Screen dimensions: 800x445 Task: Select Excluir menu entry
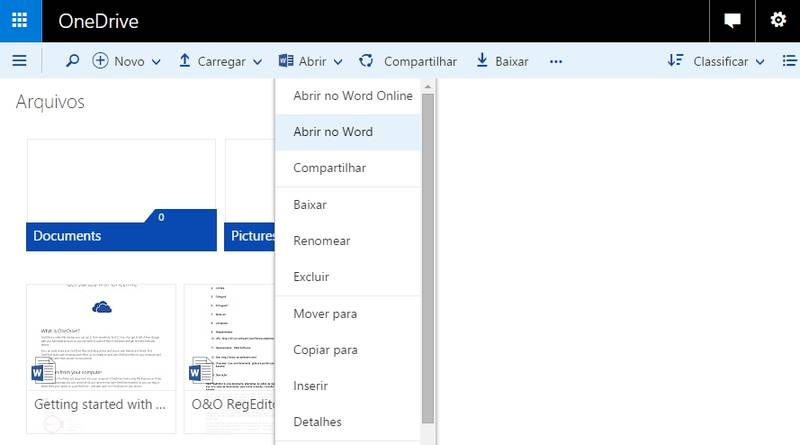click(x=348, y=277)
